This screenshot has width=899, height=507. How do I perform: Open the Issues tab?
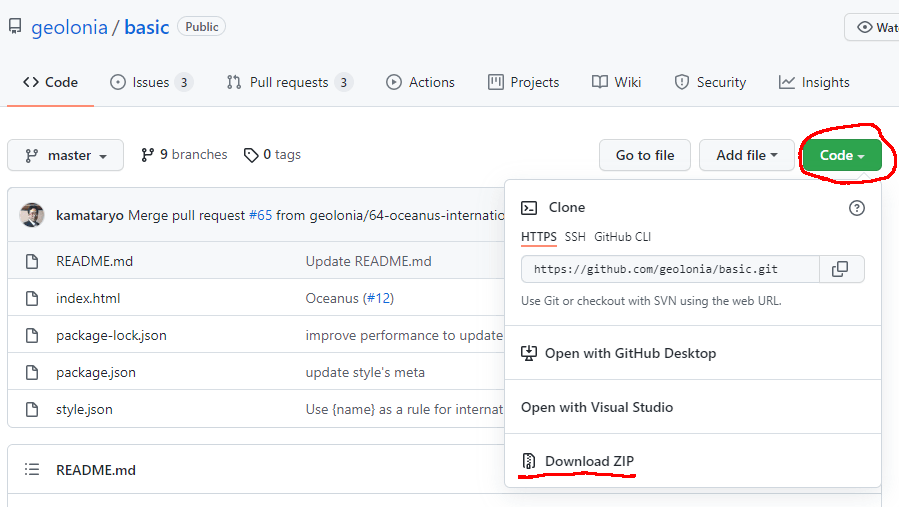tap(151, 82)
